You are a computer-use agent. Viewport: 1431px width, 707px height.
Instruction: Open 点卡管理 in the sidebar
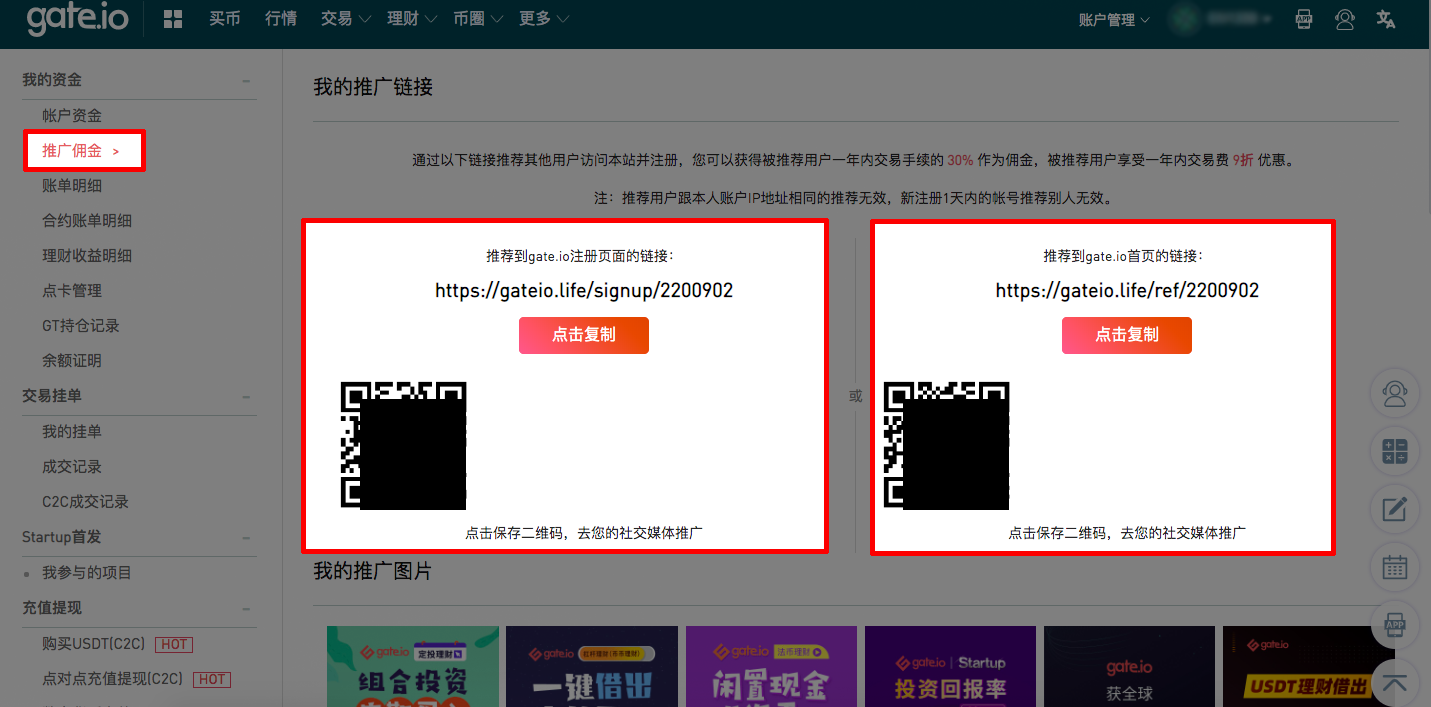point(72,291)
